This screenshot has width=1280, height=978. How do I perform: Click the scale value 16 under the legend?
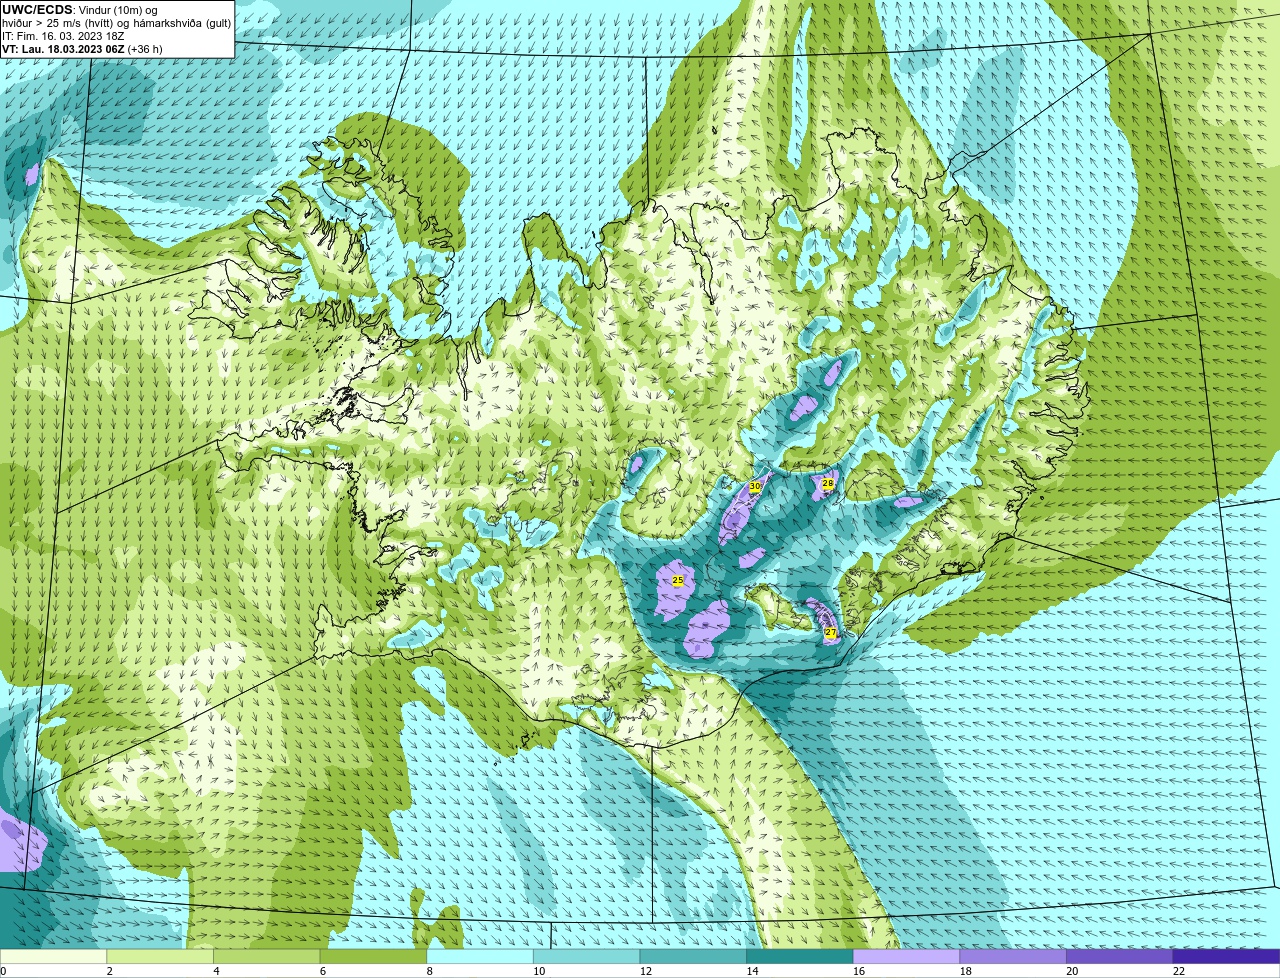pos(859,971)
